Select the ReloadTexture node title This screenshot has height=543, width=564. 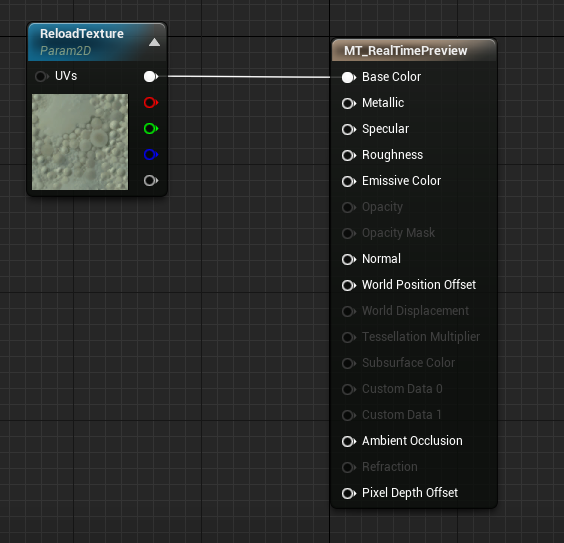click(82, 33)
